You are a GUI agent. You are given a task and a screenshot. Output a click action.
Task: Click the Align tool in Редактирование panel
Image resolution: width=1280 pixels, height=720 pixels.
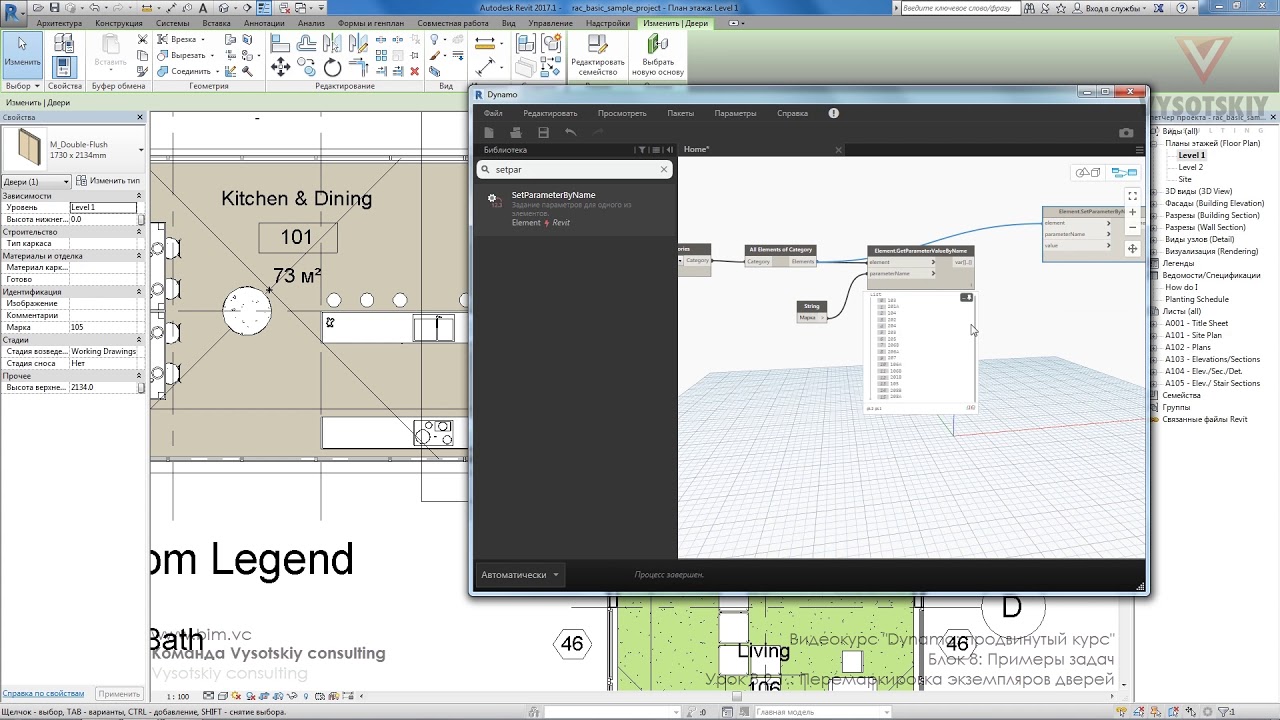tap(280, 43)
